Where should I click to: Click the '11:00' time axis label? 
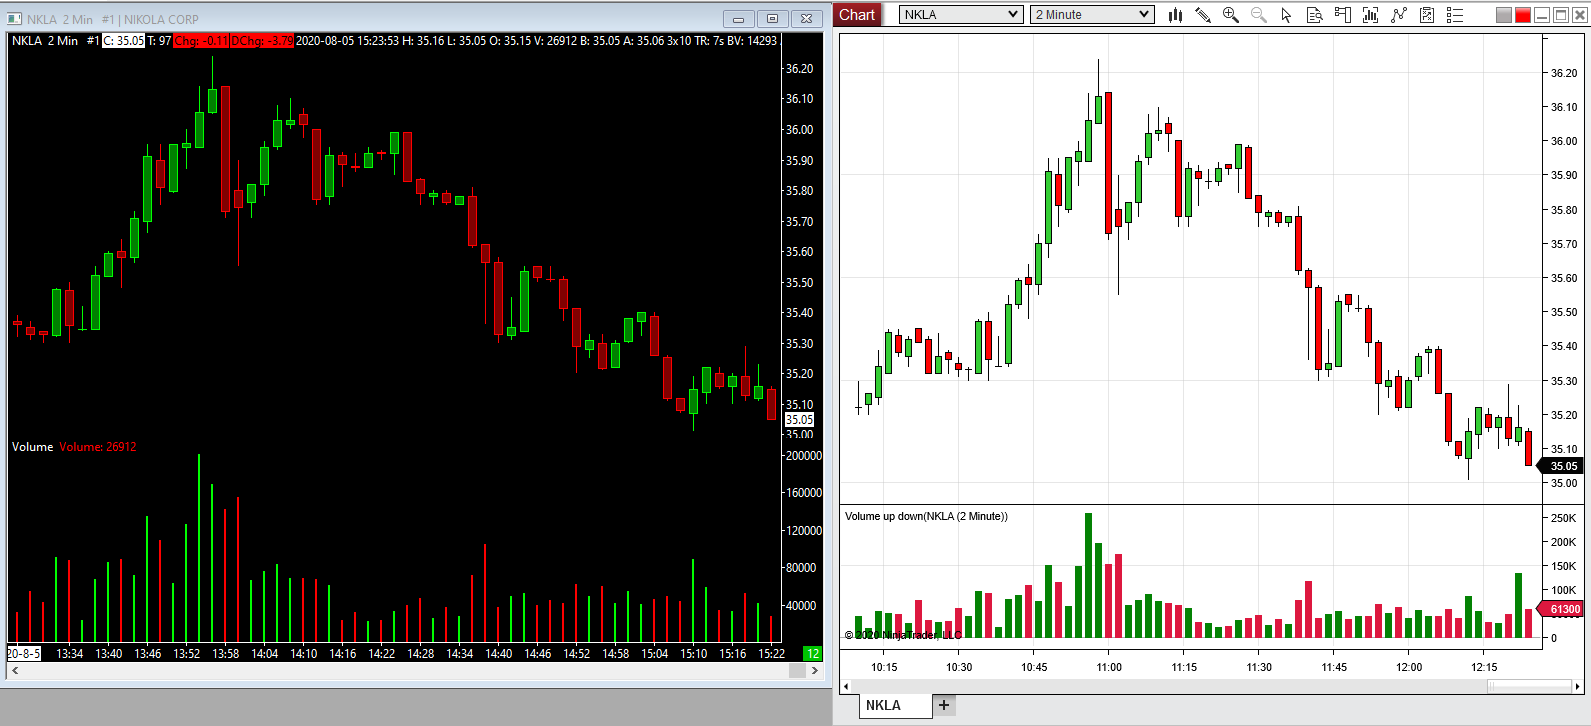pyautogui.click(x=1109, y=667)
